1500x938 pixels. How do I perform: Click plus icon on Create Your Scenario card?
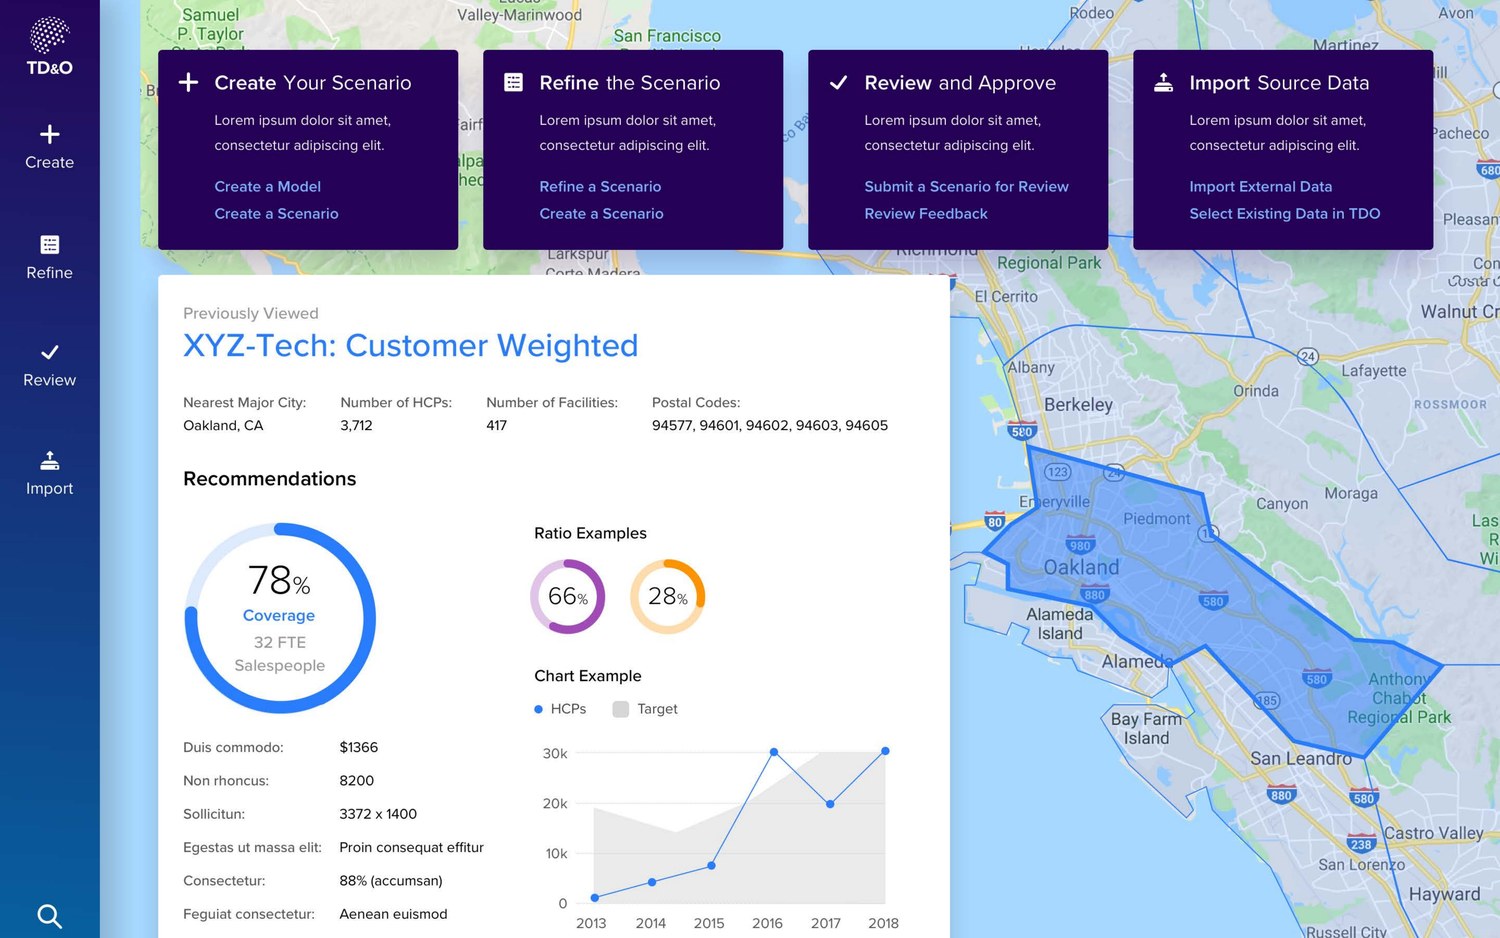(188, 82)
